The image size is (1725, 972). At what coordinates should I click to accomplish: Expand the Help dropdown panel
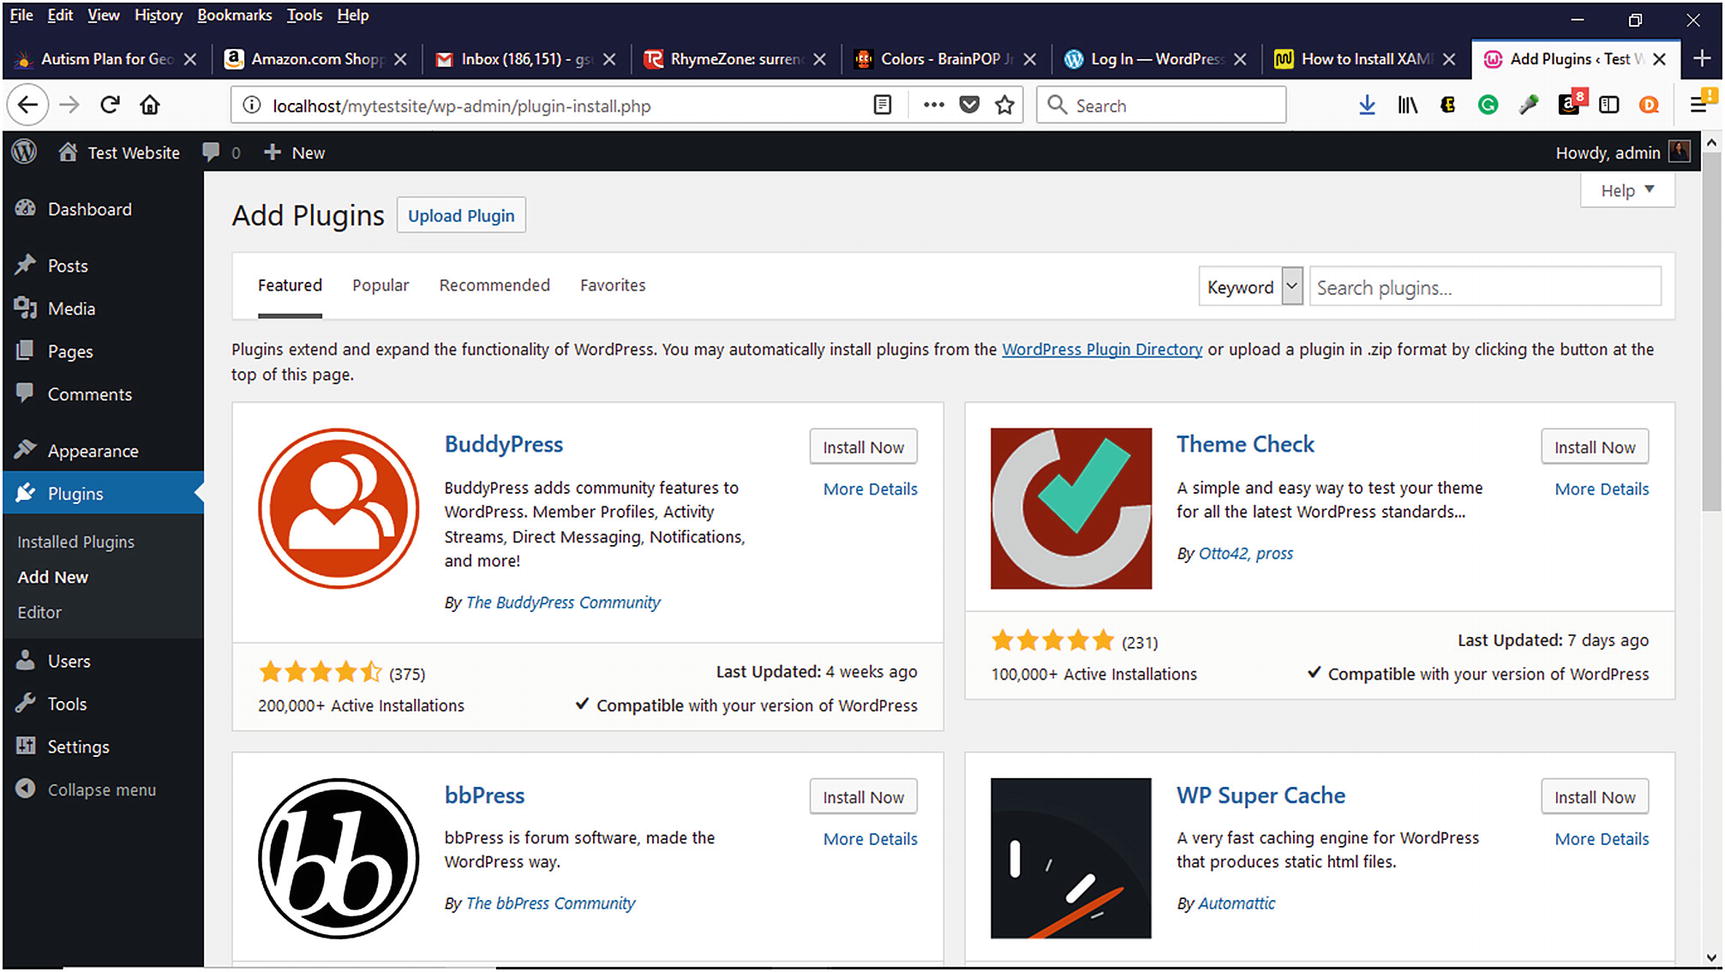click(1627, 190)
